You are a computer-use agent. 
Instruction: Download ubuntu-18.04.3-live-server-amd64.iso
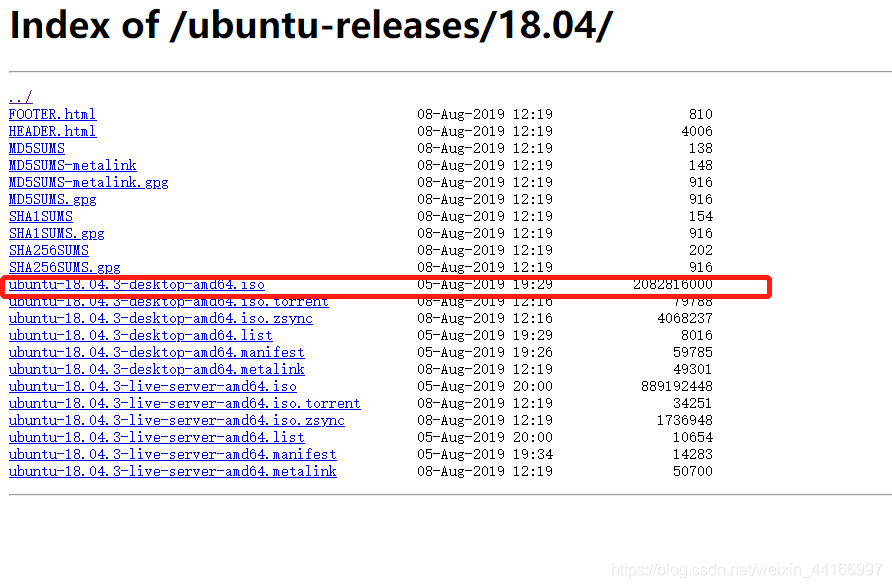(x=152, y=387)
